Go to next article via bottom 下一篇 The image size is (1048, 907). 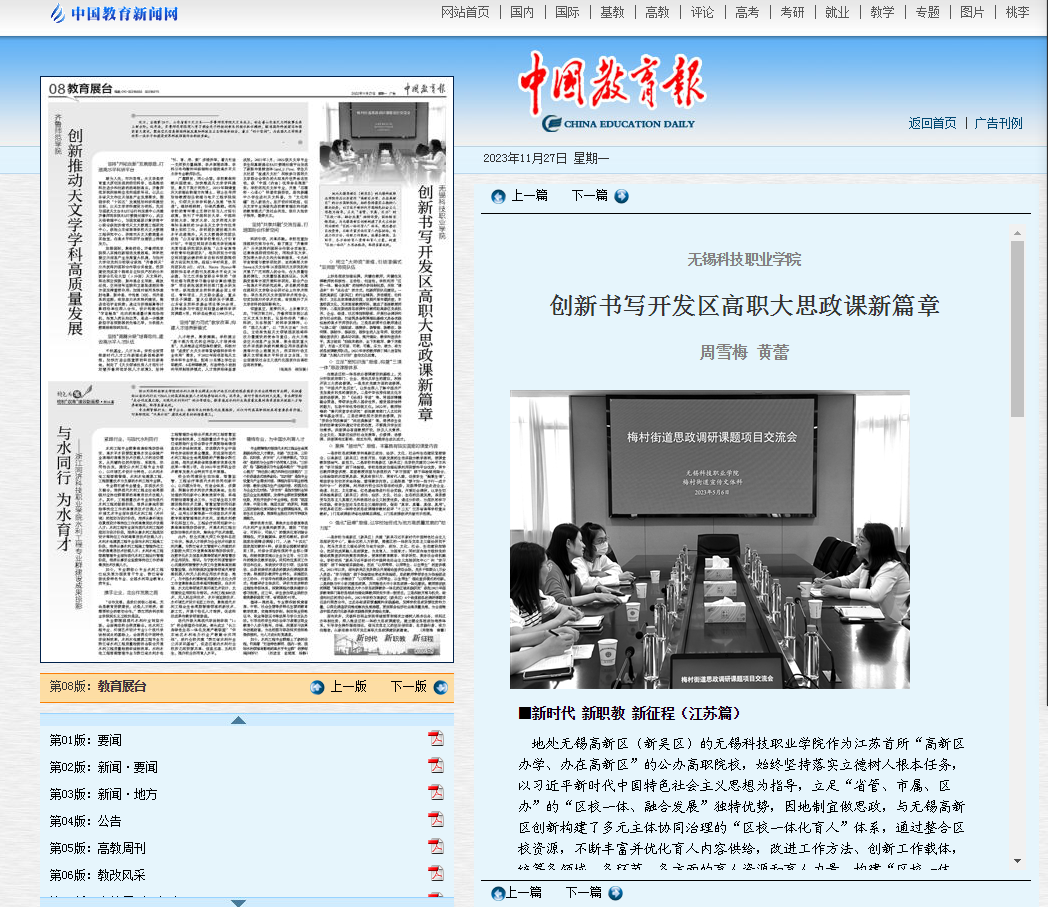pos(583,892)
